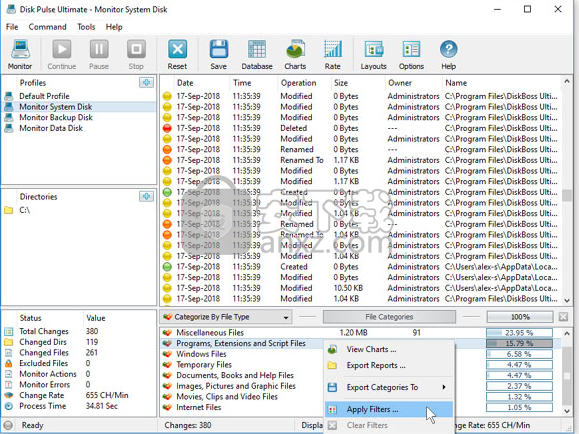Screen dimensions: 579x434
Task: Click the clear filter X icon beside 100%
Action: pos(563,317)
